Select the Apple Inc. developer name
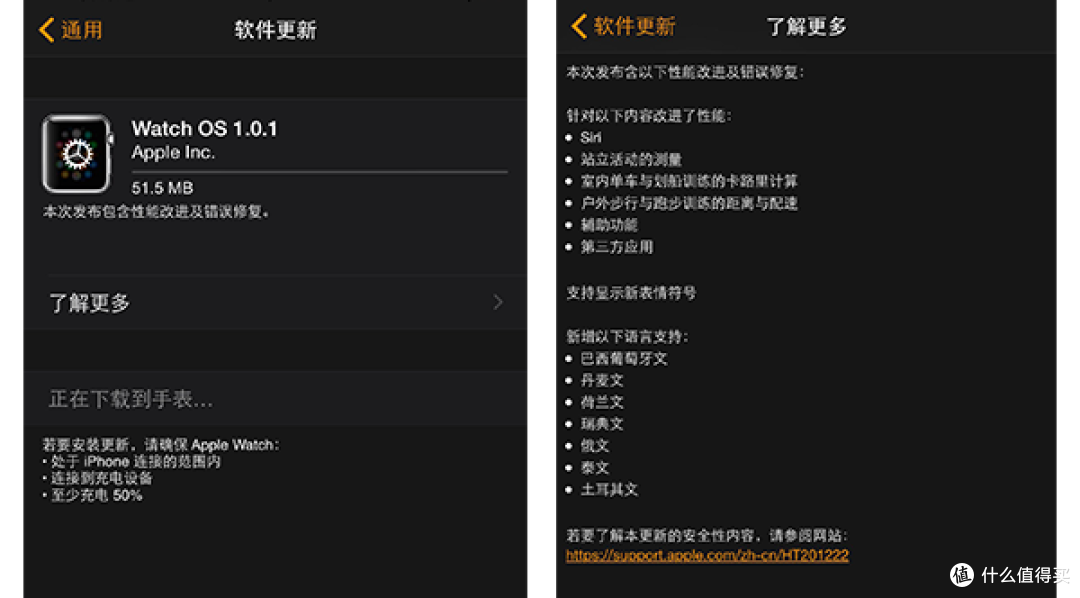1080x598 pixels. pos(173,152)
